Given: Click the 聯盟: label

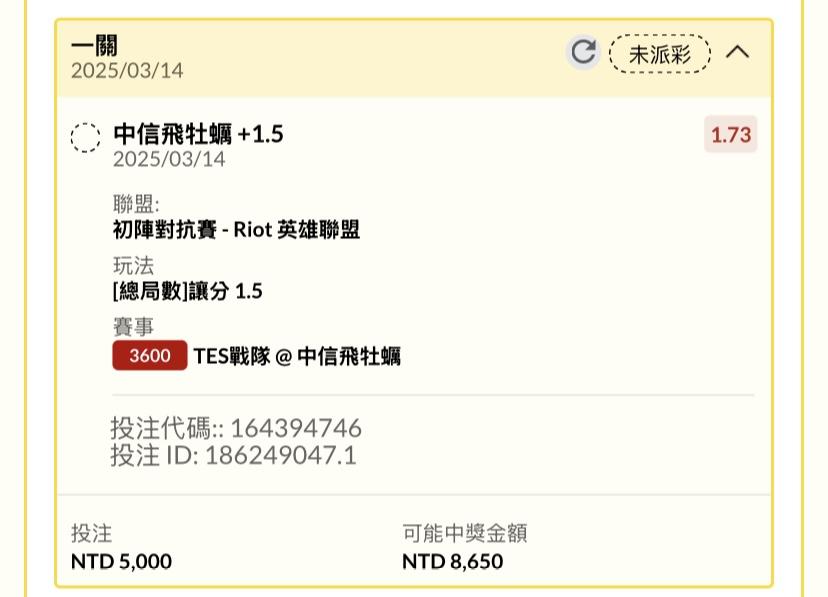Looking at the screenshot, I should [x=136, y=204].
